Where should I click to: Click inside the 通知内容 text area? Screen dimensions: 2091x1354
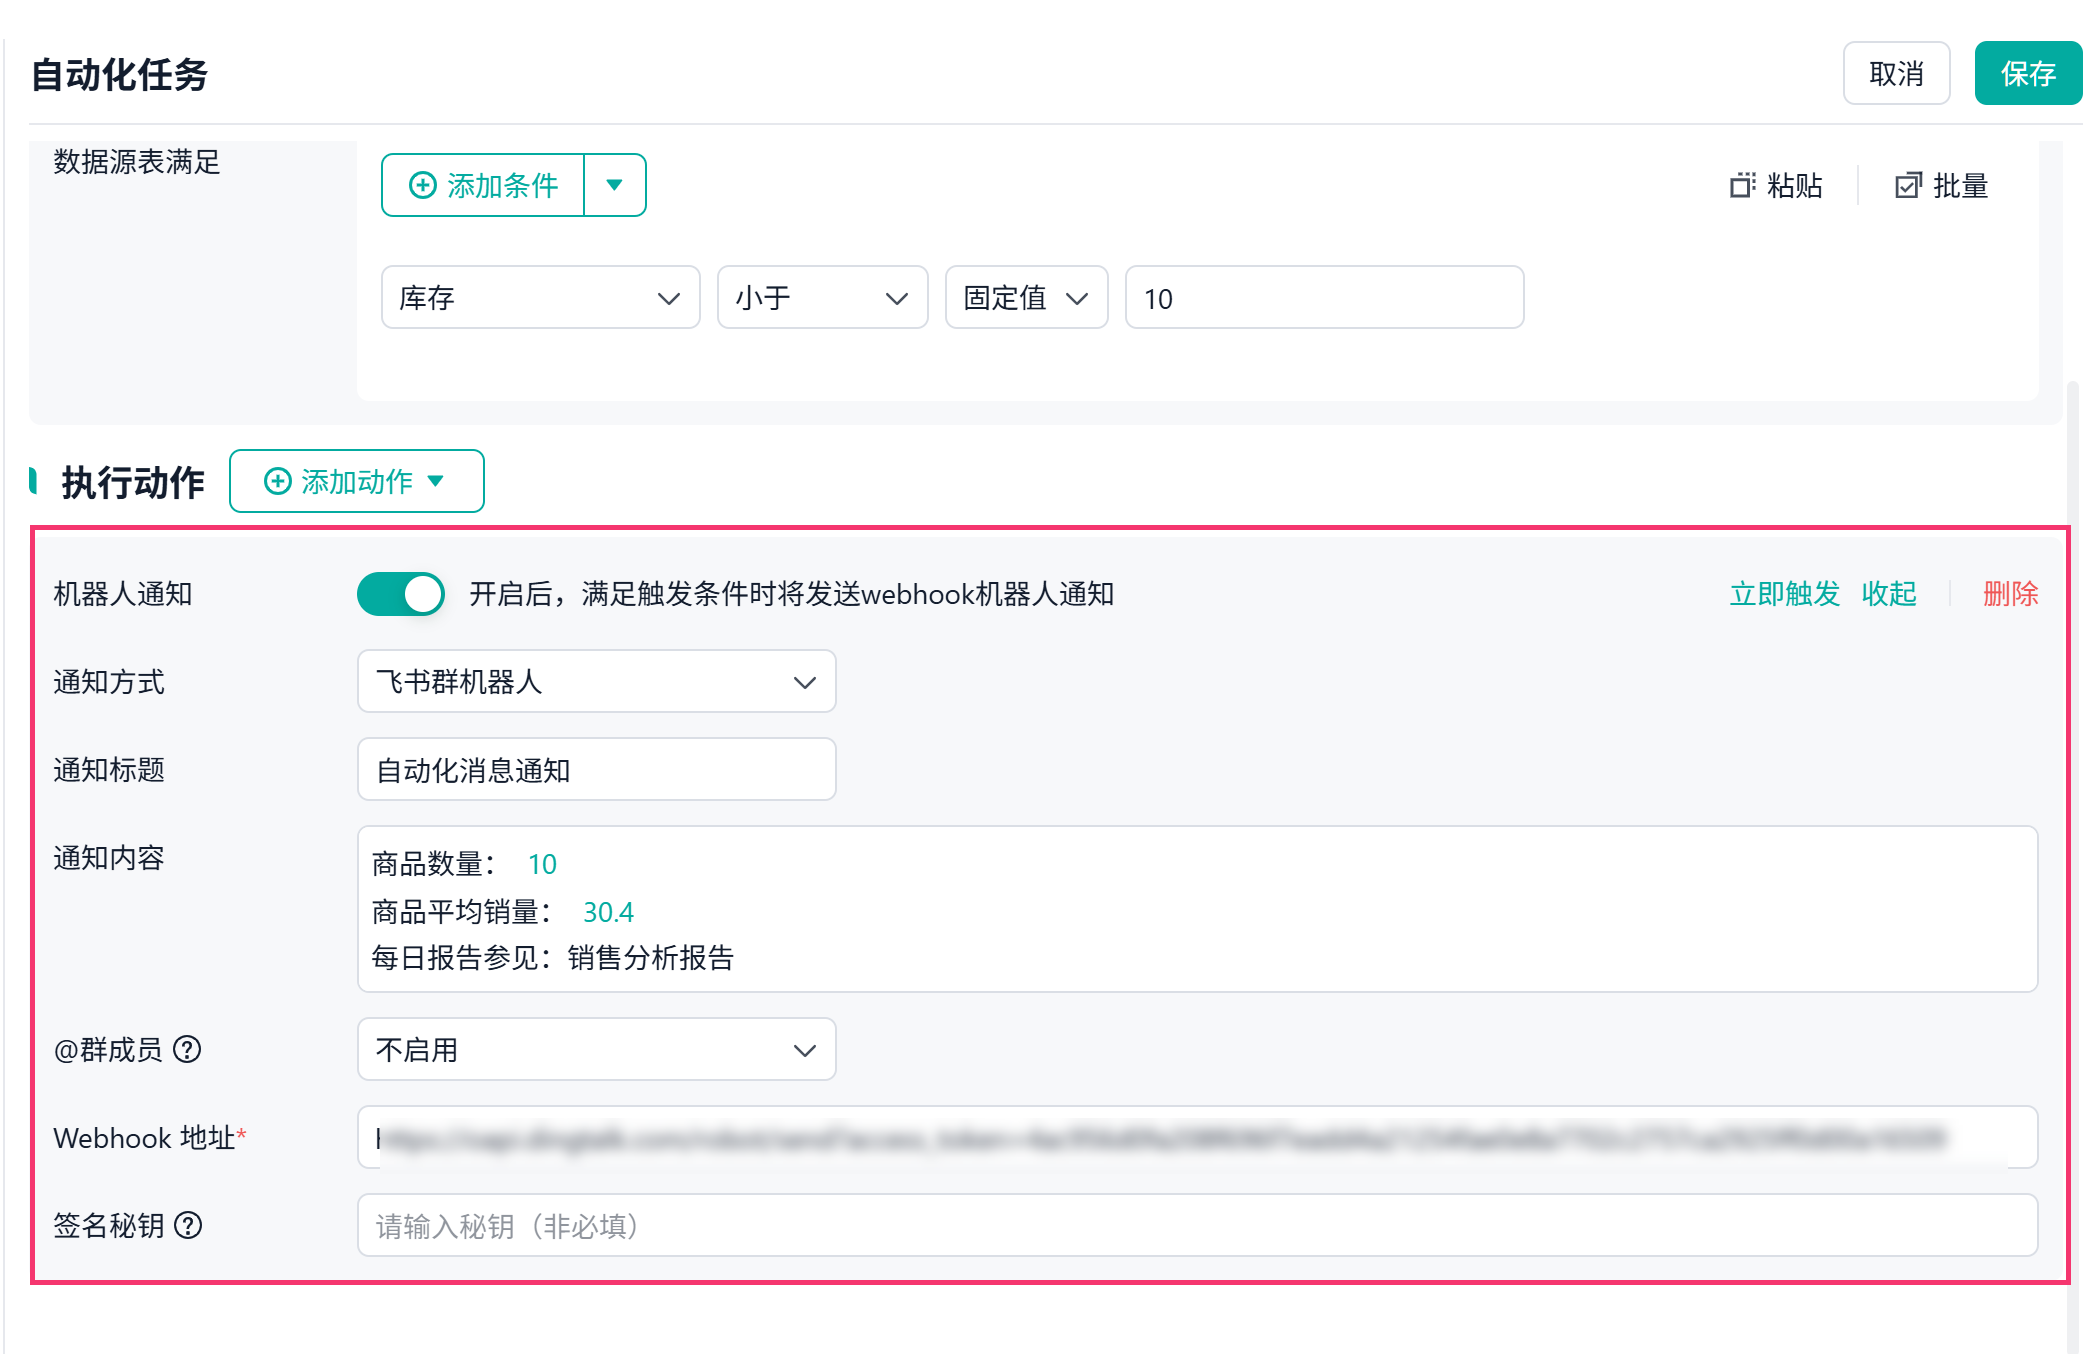pyautogui.click(x=1197, y=909)
